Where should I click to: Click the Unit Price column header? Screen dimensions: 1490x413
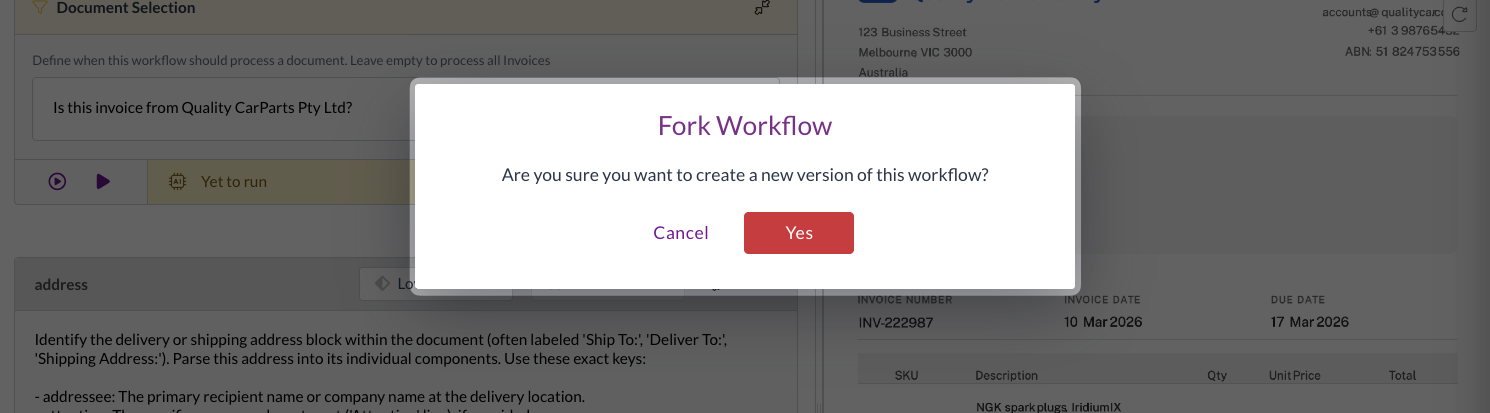click(x=1294, y=376)
